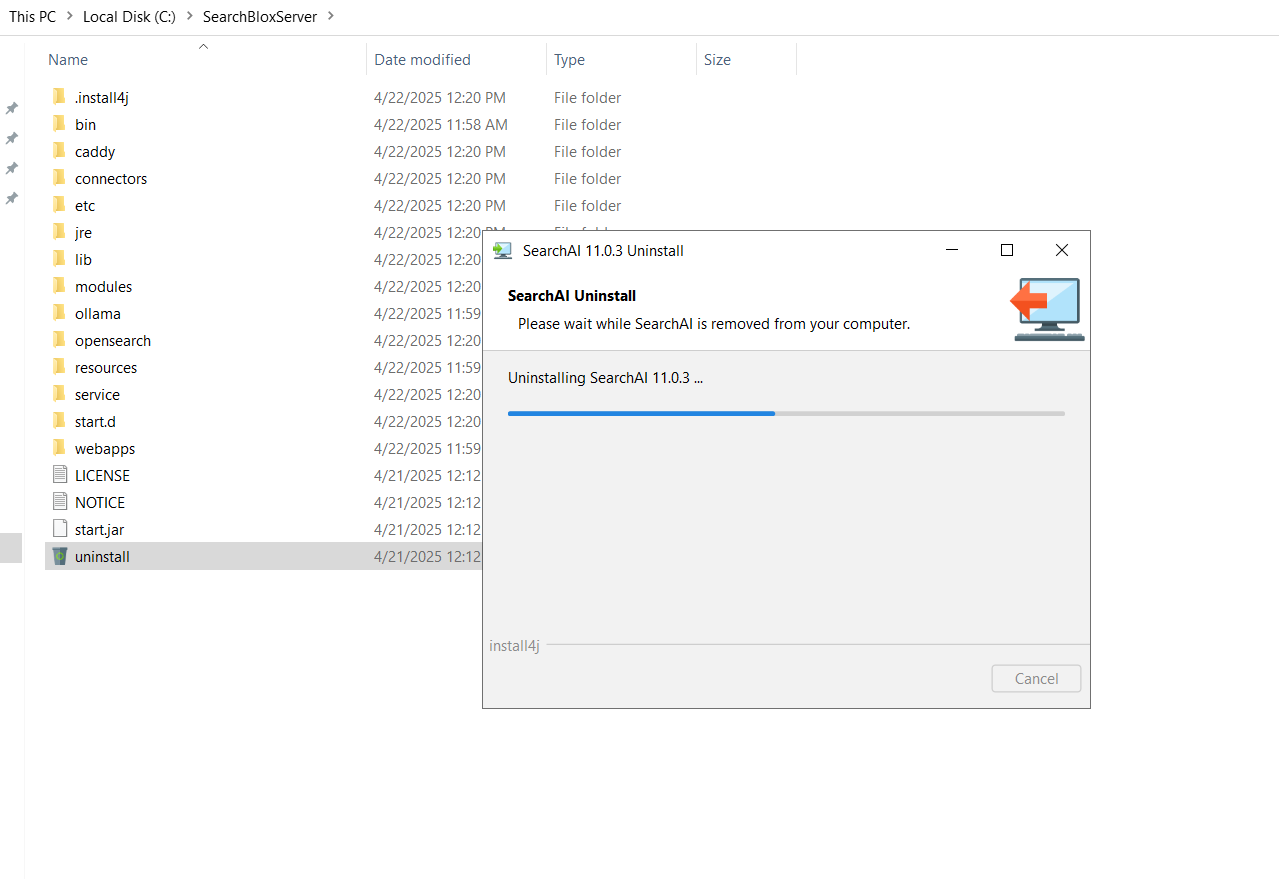1279x879 pixels.
Task: Click the start.jar file name
Action: 100,529
